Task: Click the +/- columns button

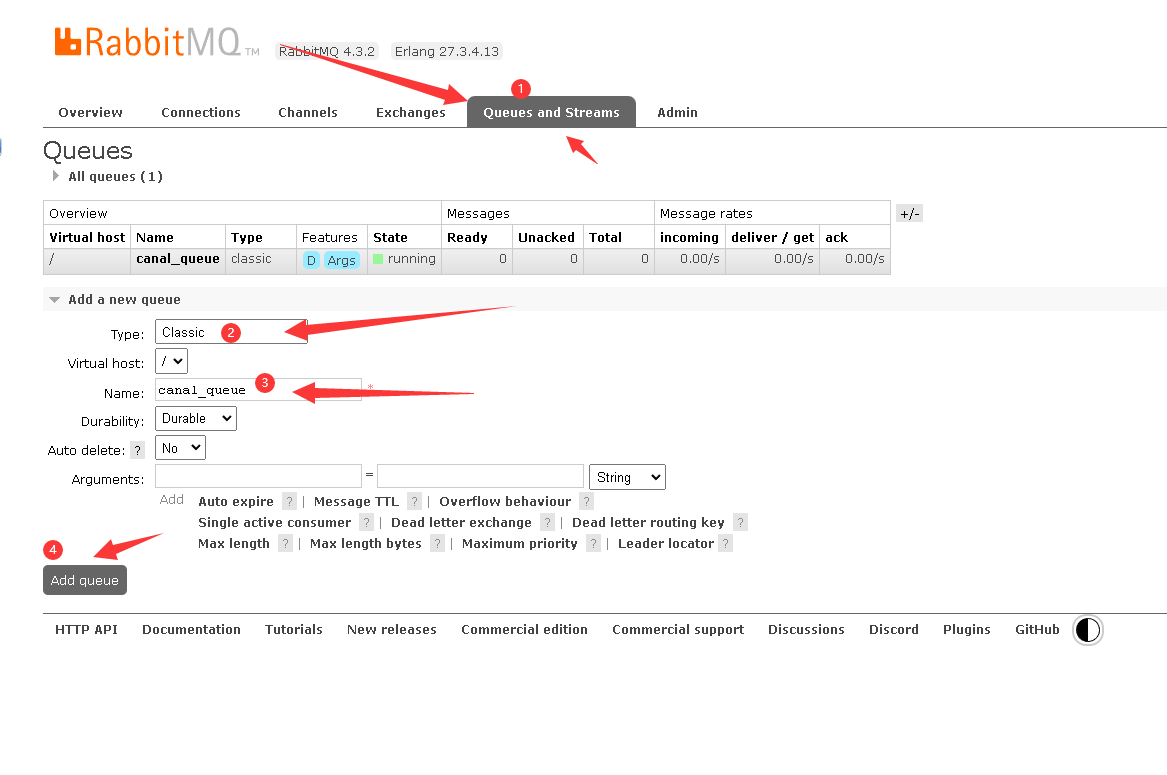Action: [909, 214]
